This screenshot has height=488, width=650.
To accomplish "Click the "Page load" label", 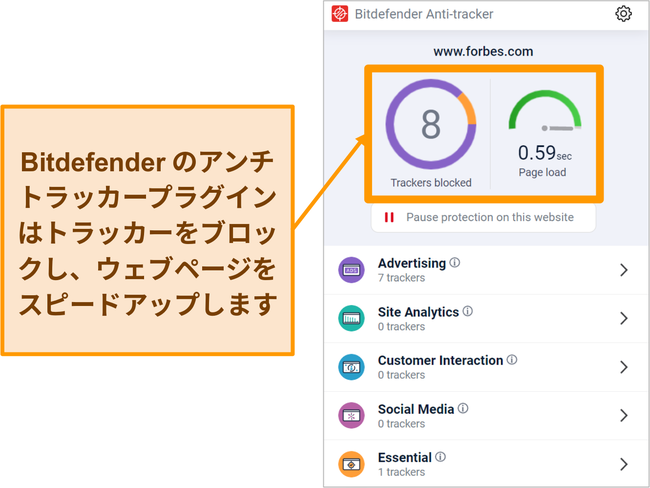I will (x=542, y=172).
